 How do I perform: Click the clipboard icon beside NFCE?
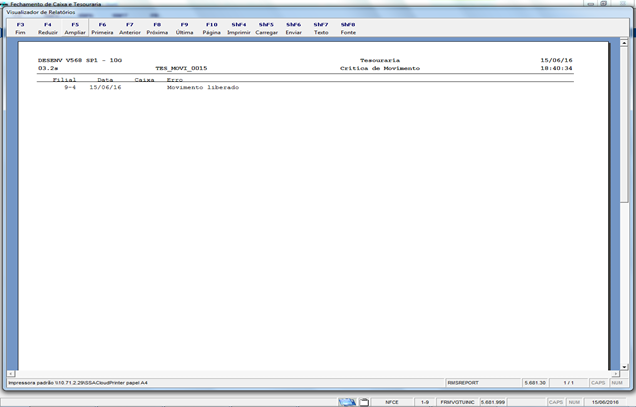tap(364, 402)
